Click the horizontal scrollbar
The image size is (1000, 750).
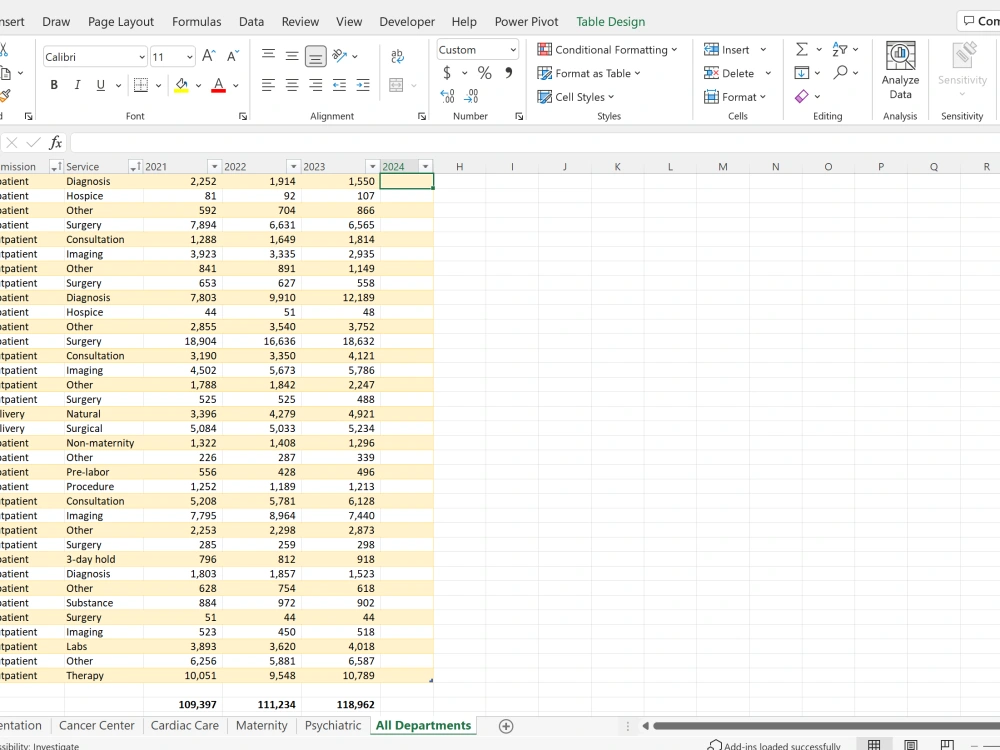[826, 726]
